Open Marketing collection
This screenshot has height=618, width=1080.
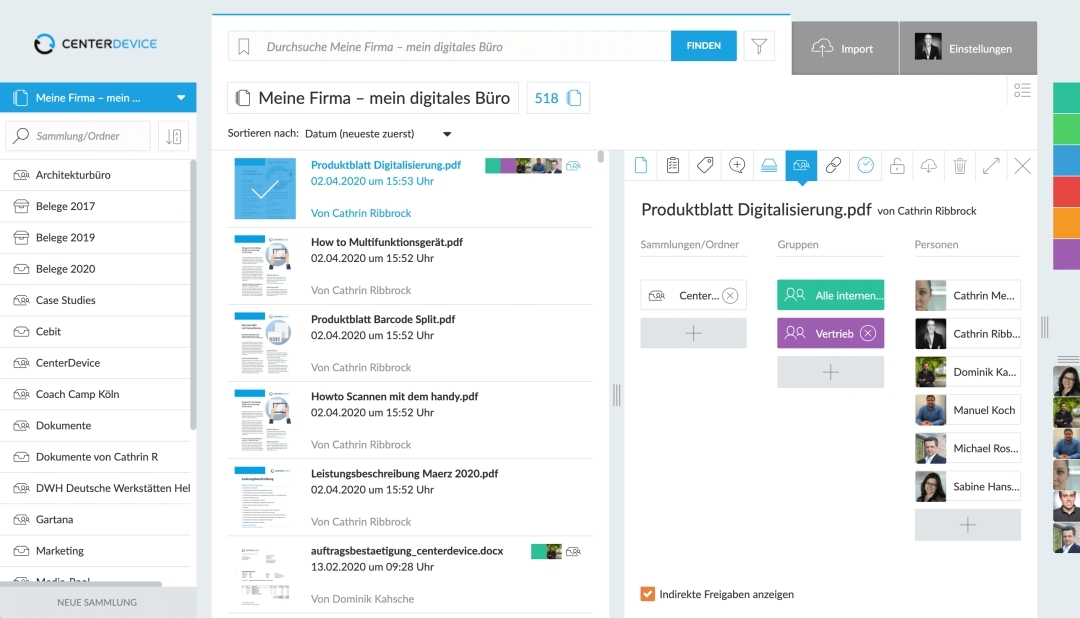click(95, 550)
